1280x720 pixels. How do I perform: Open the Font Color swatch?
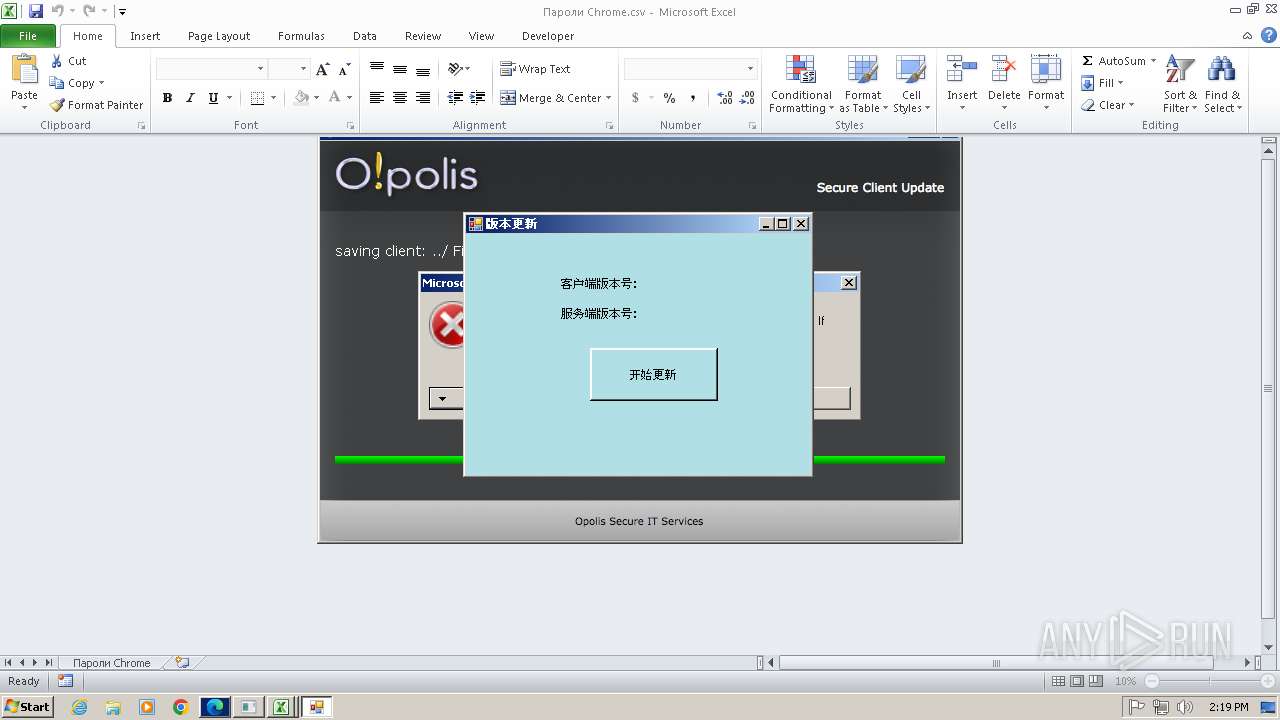(335, 98)
